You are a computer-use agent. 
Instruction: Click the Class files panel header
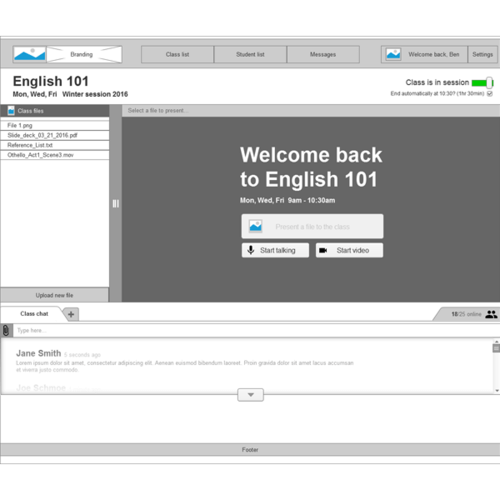point(55,111)
